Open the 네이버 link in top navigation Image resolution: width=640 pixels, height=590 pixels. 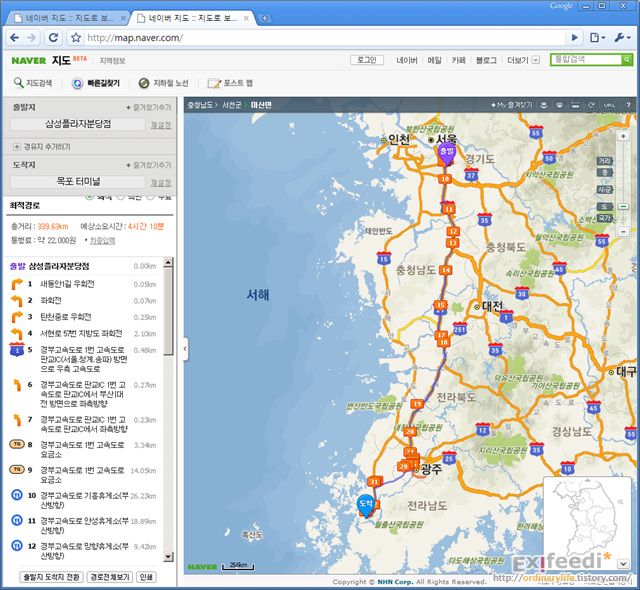407,60
